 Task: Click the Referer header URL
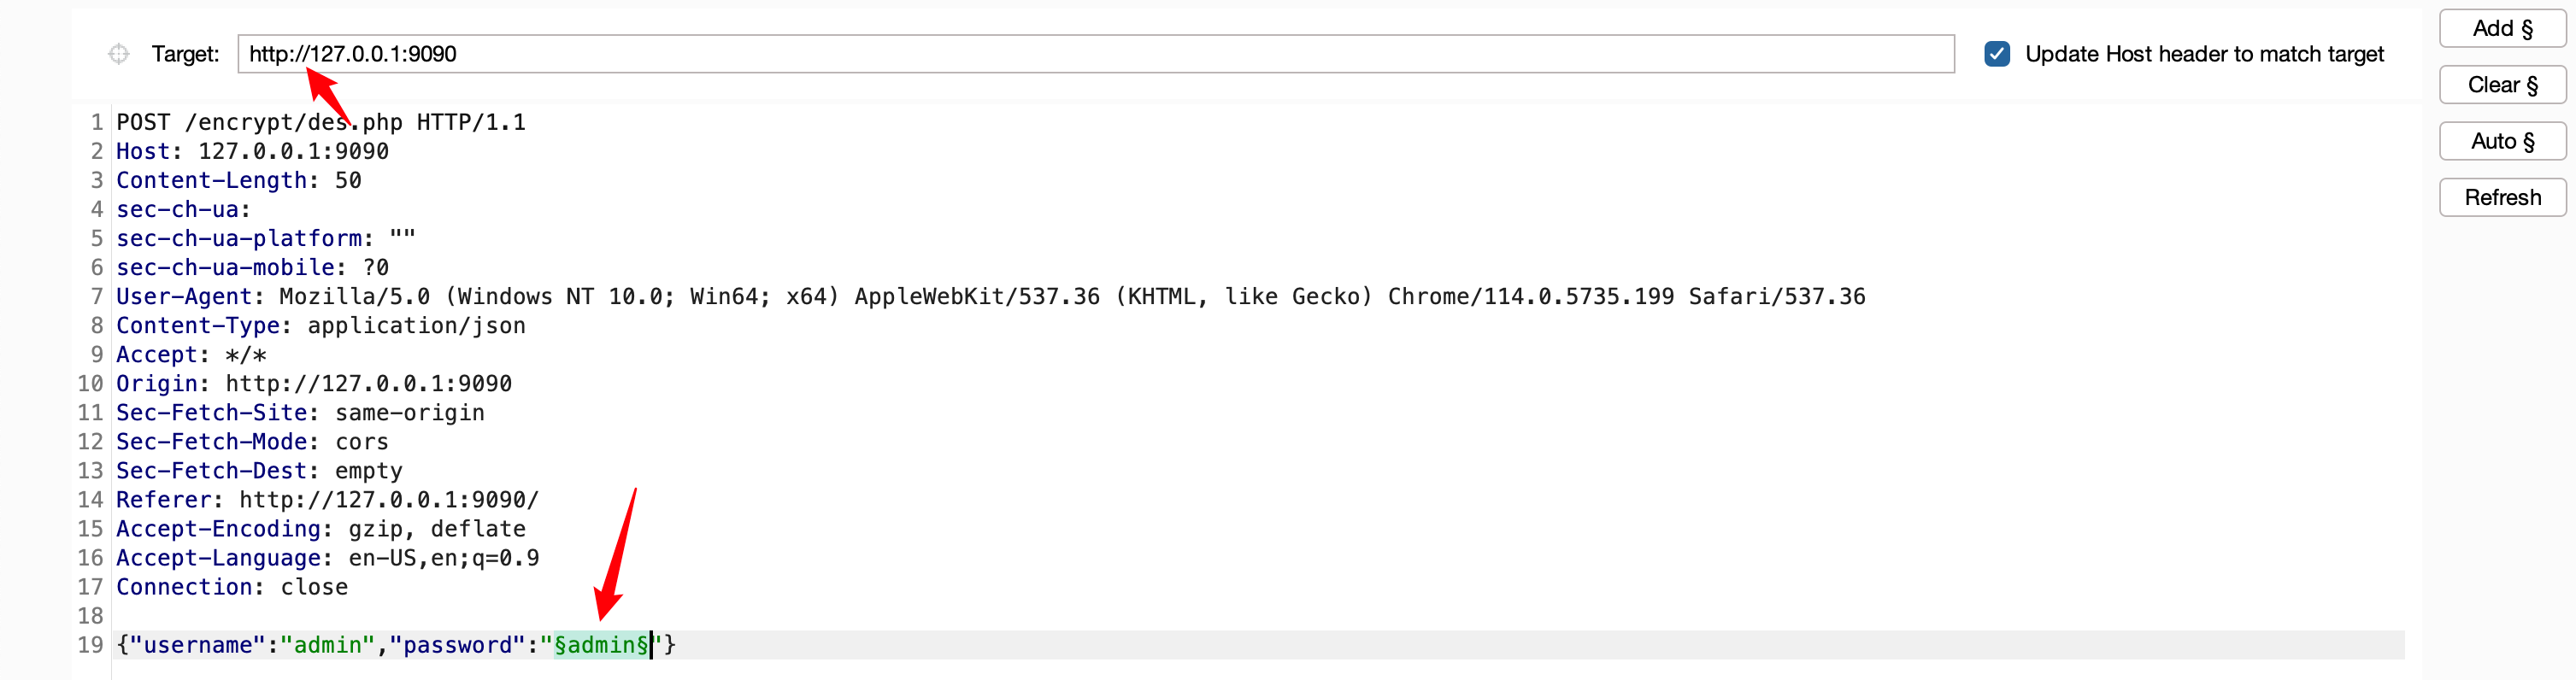pyautogui.click(x=389, y=499)
